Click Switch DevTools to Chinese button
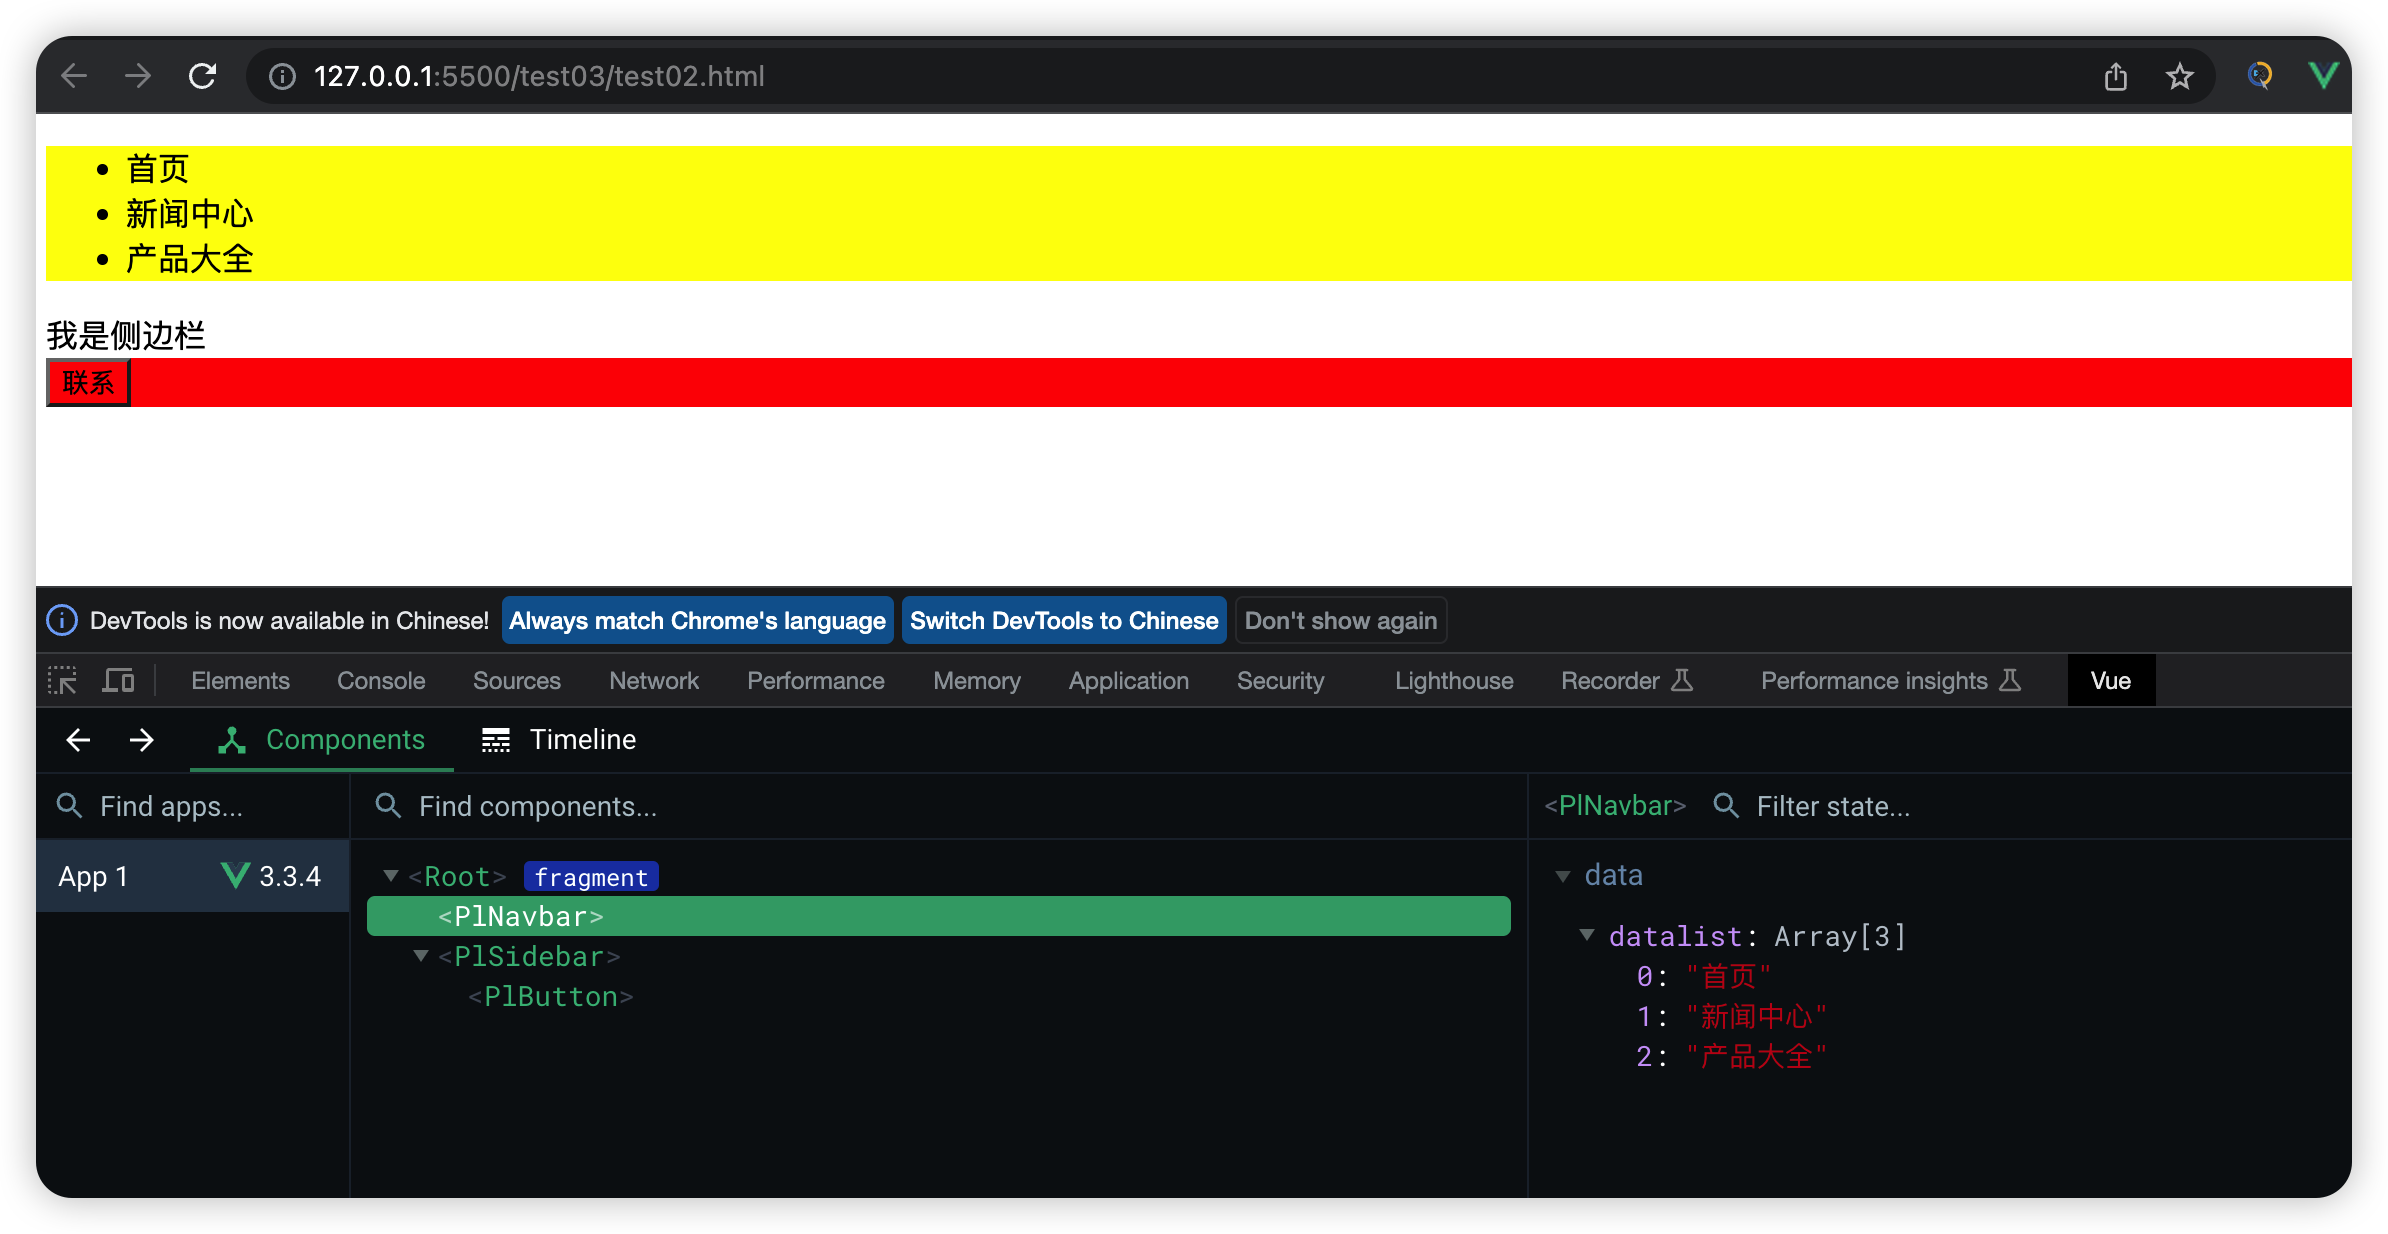Image resolution: width=2388 pixels, height=1234 pixels. pos(1064,621)
